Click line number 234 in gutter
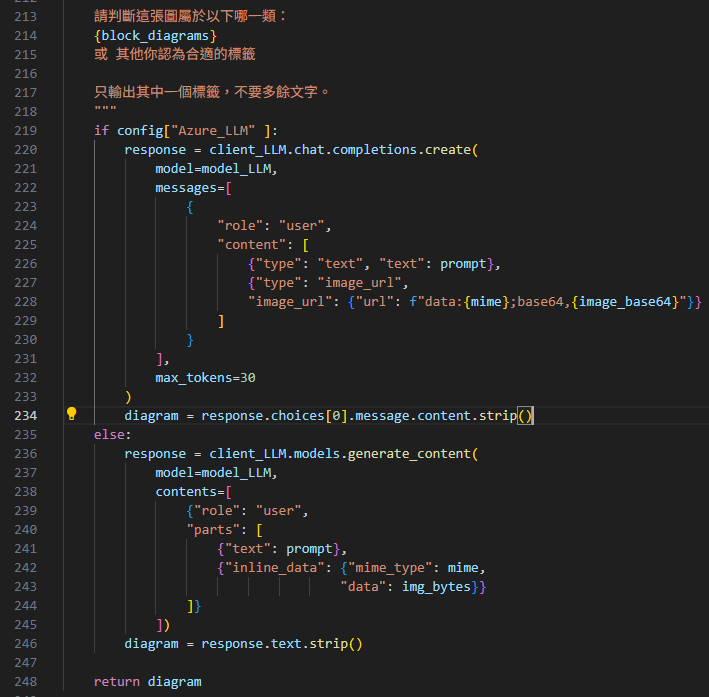This screenshot has width=709, height=697. click(26, 416)
